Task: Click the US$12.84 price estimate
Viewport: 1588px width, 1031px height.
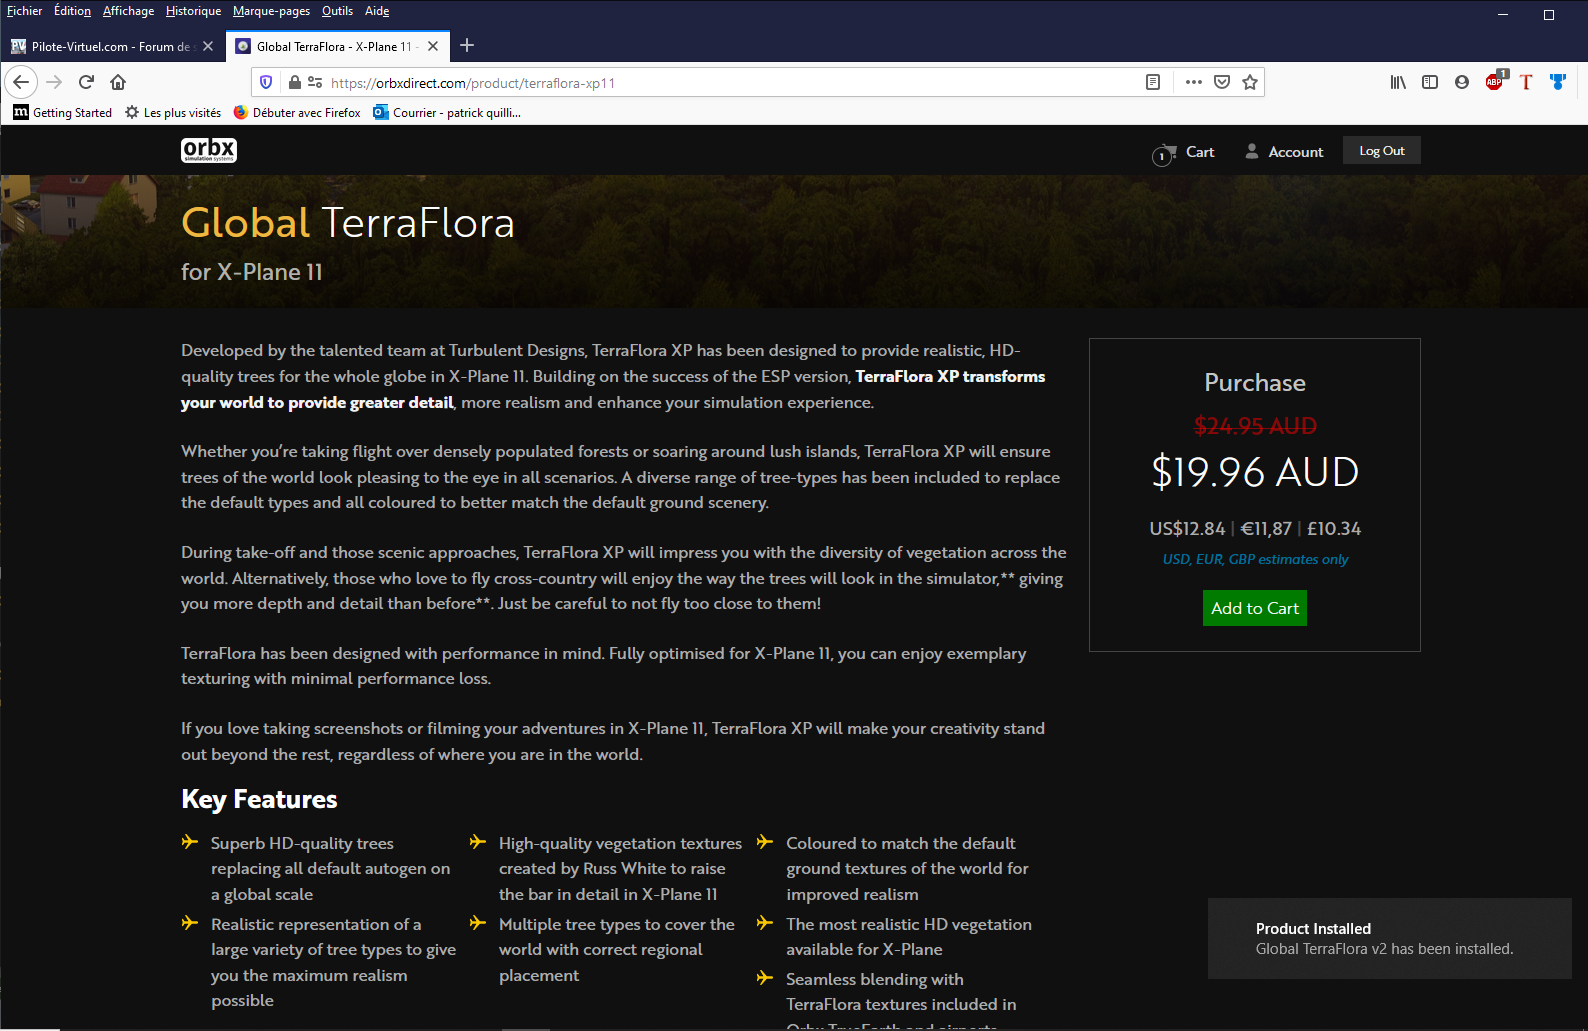Action: tap(1187, 528)
